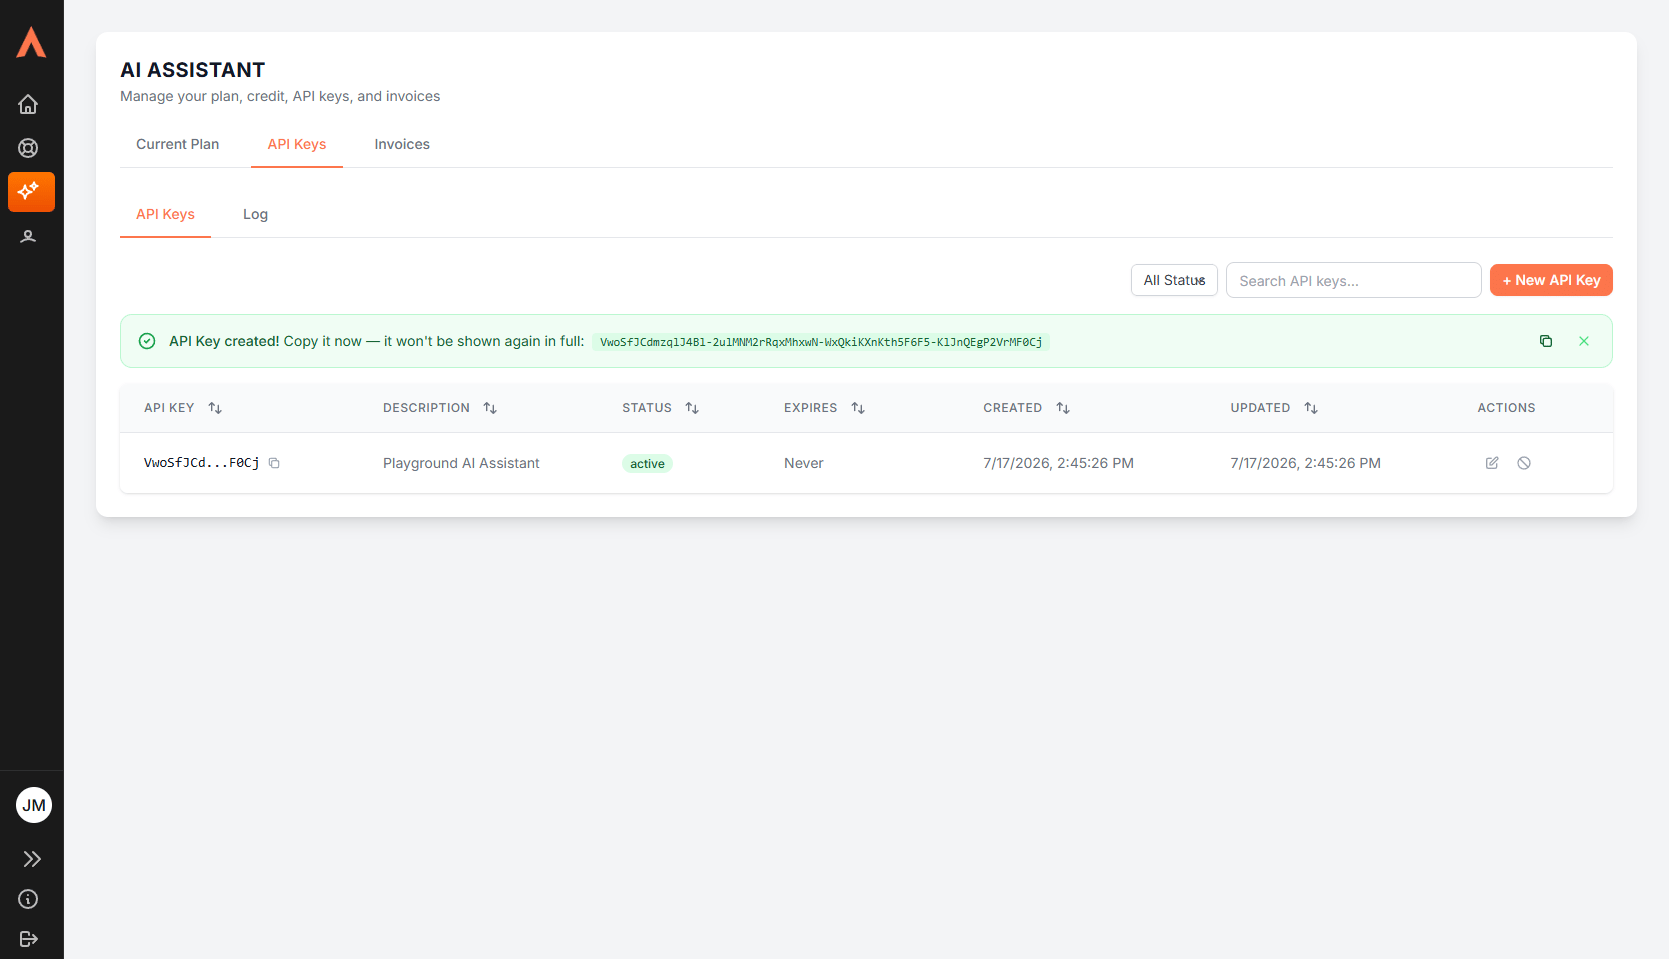Screen dimensions: 1669x959
Task: Click the ACTIONS column header
Action: tap(1506, 408)
